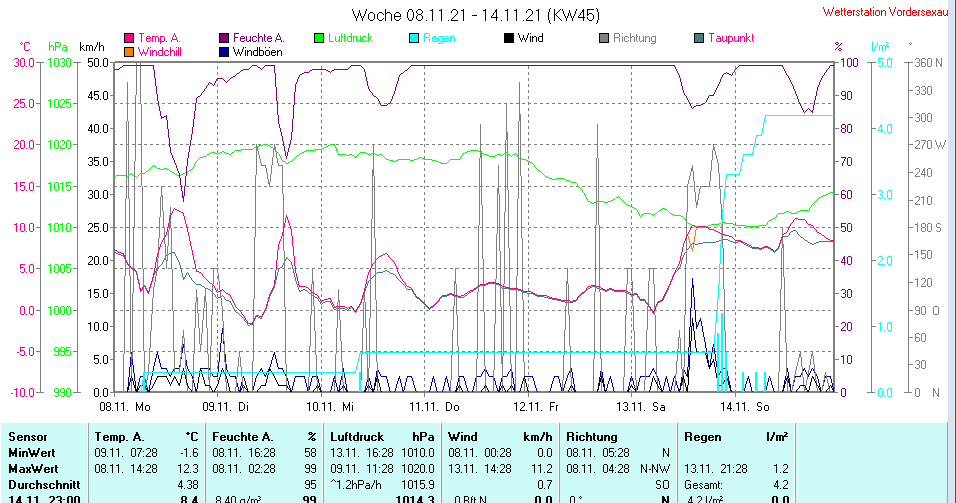Click the cyan Regen legend square
The width and height of the screenshot is (956, 503).
414,38
